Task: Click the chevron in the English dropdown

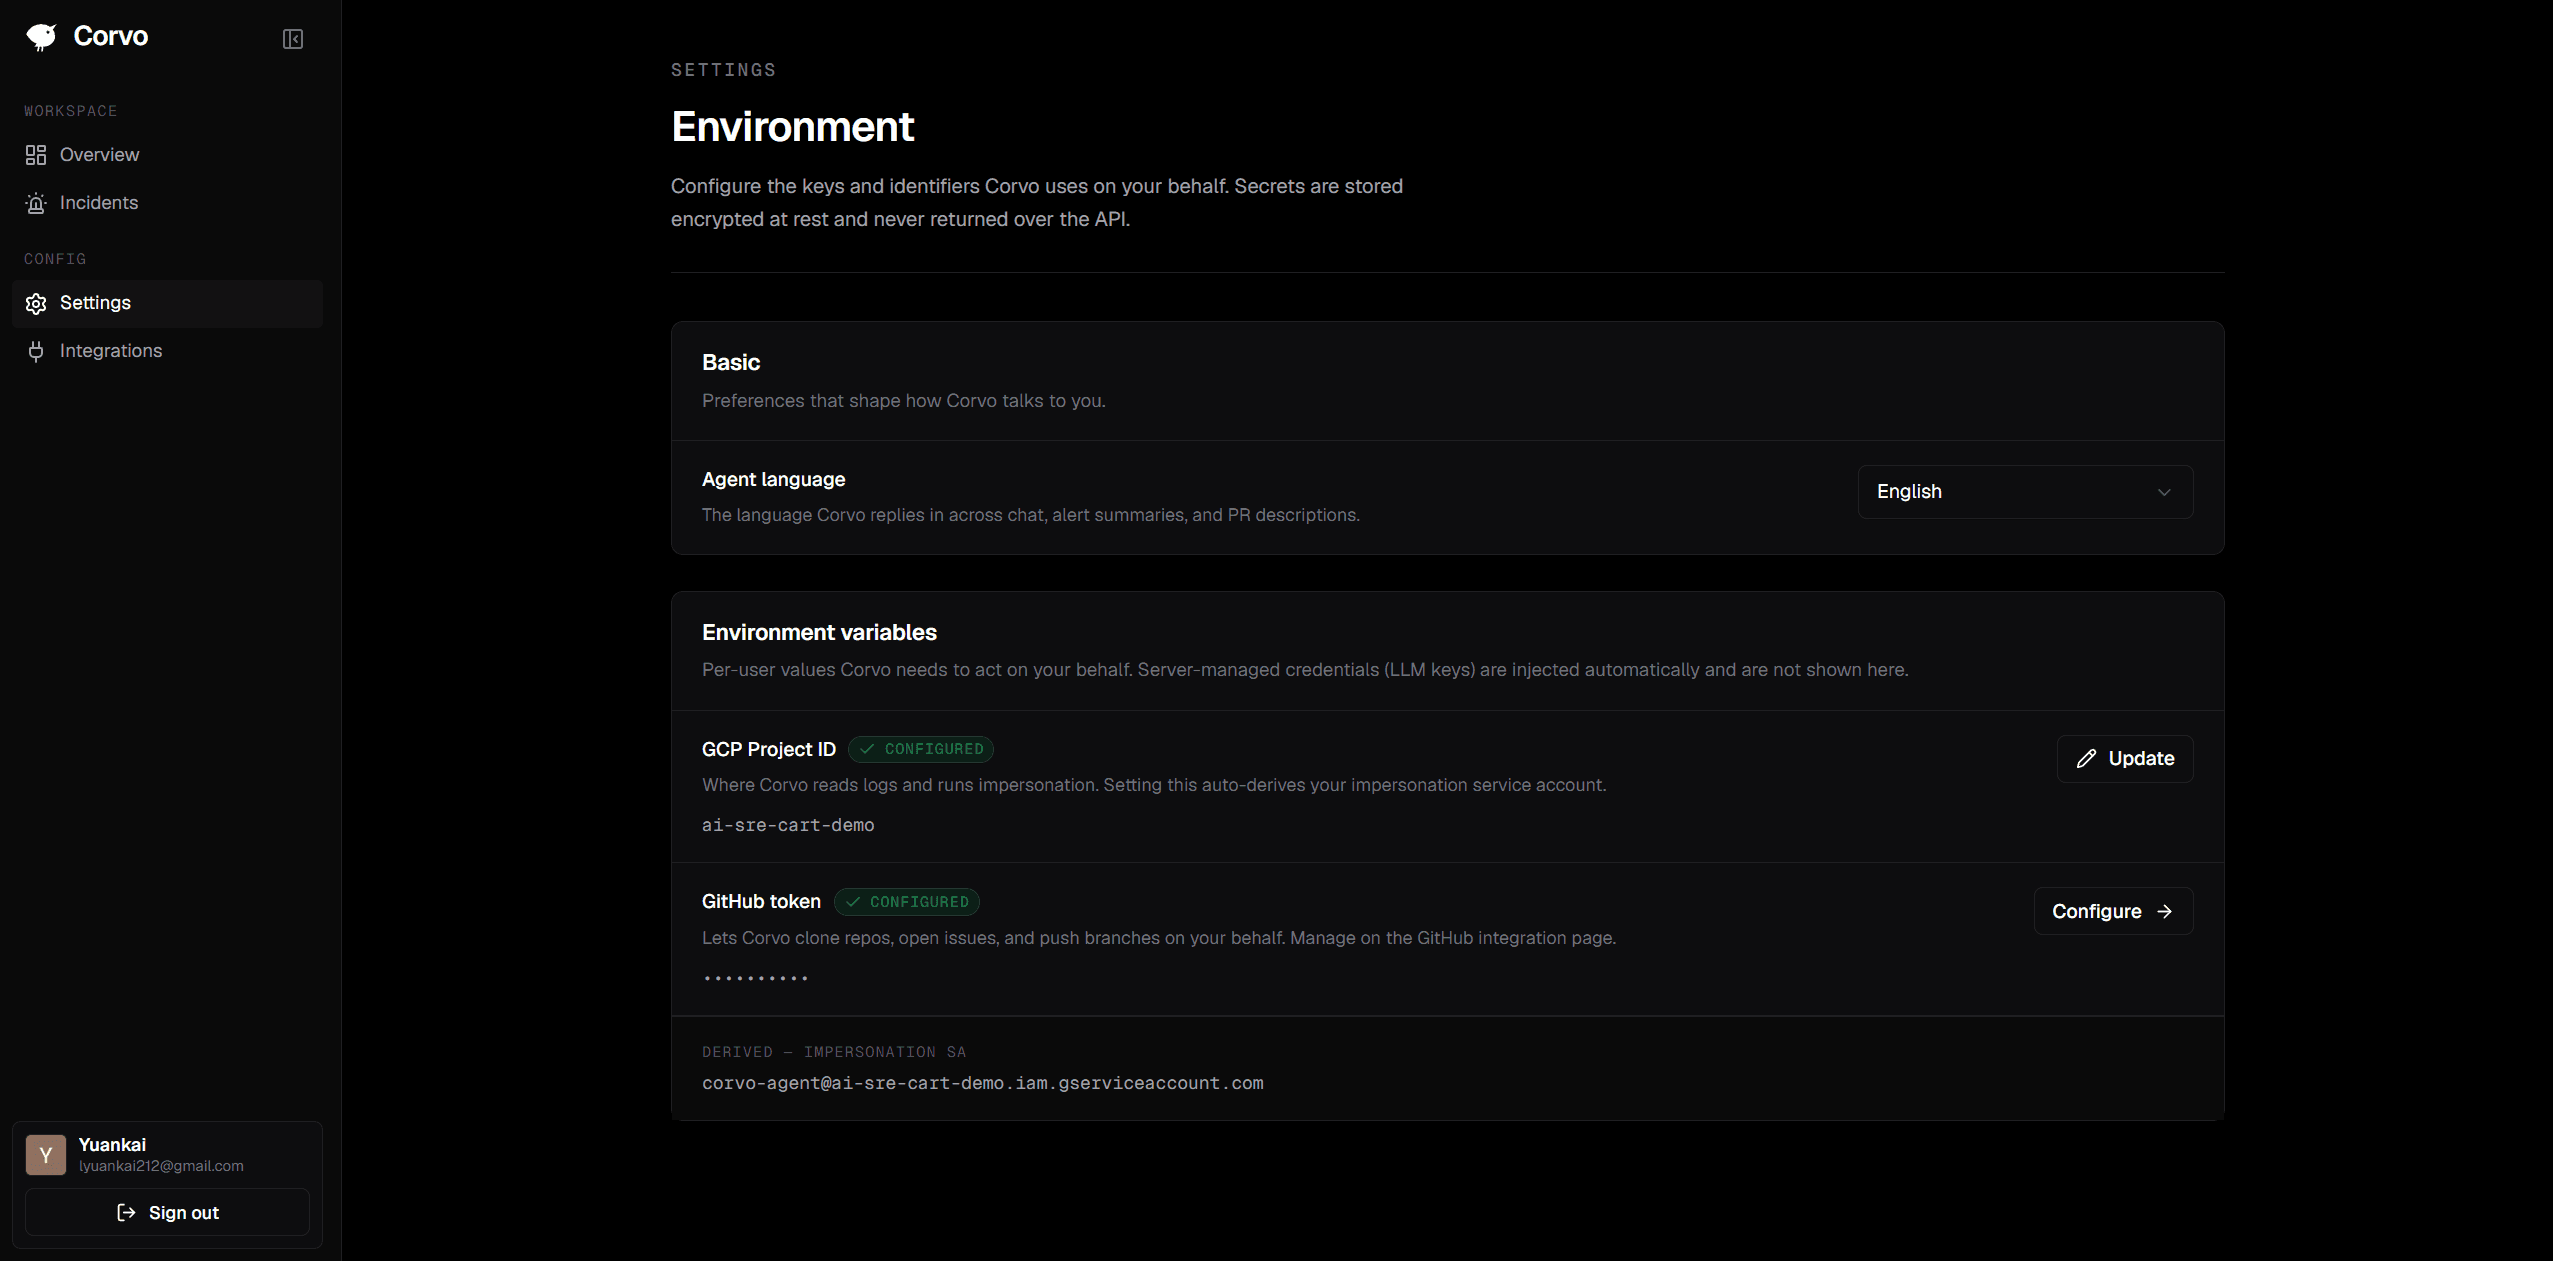Action: point(2164,492)
